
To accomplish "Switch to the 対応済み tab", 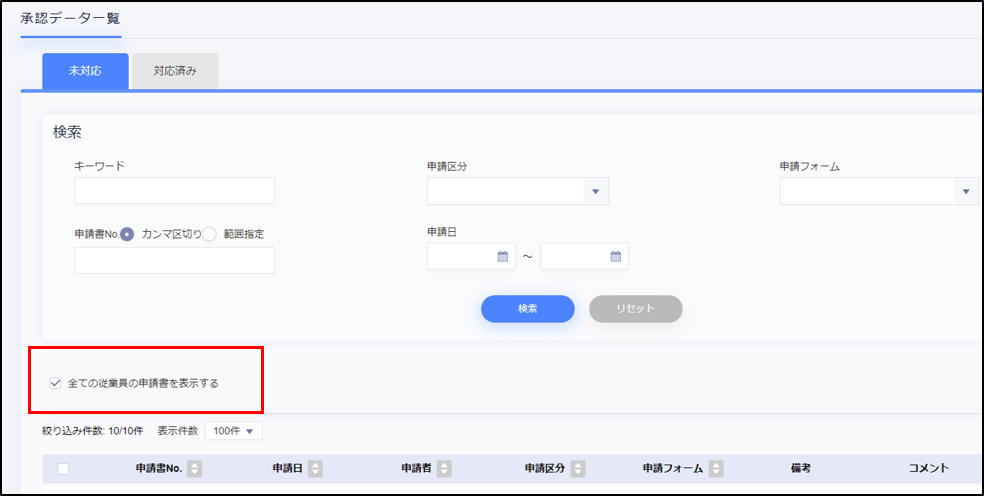I will [175, 72].
